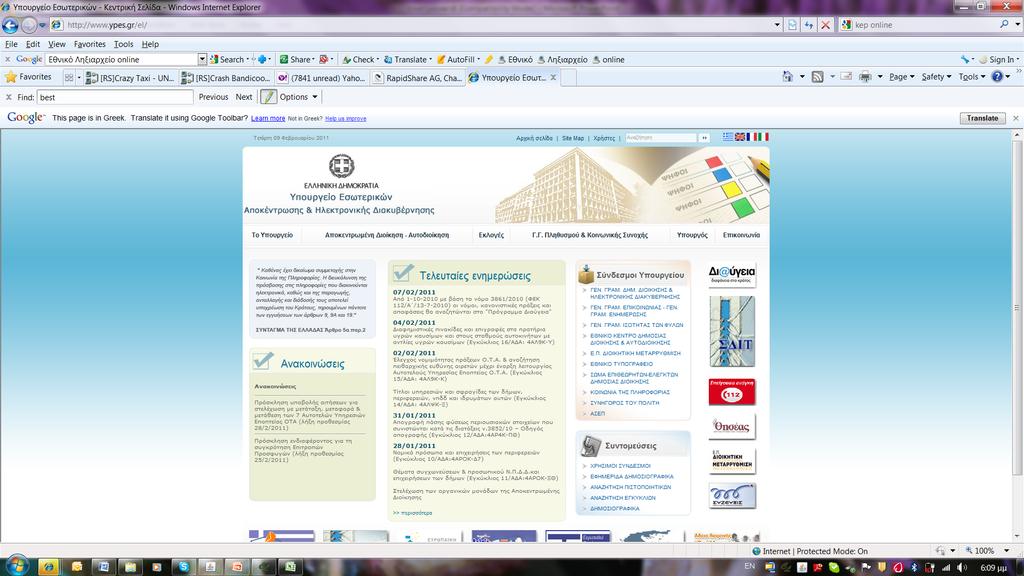Image resolution: width=1024 pixels, height=576 pixels.
Task: Open the View menu
Action: (57, 44)
